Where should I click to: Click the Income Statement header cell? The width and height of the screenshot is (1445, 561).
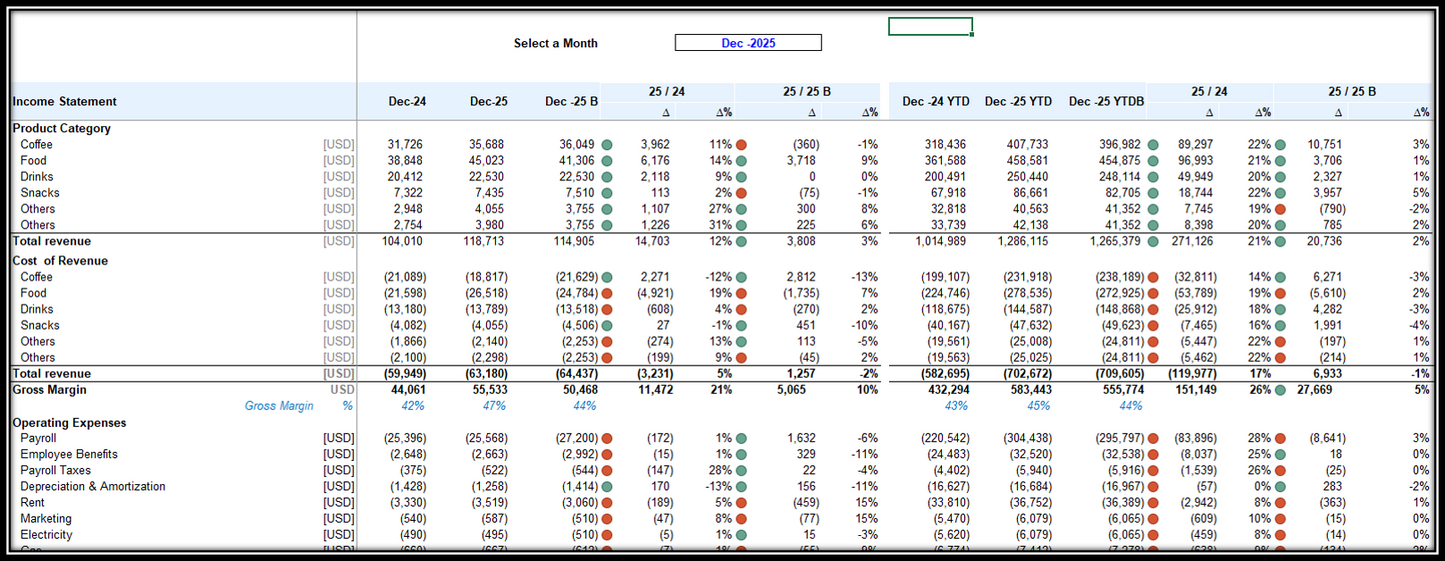pyautogui.click(x=65, y=101)
